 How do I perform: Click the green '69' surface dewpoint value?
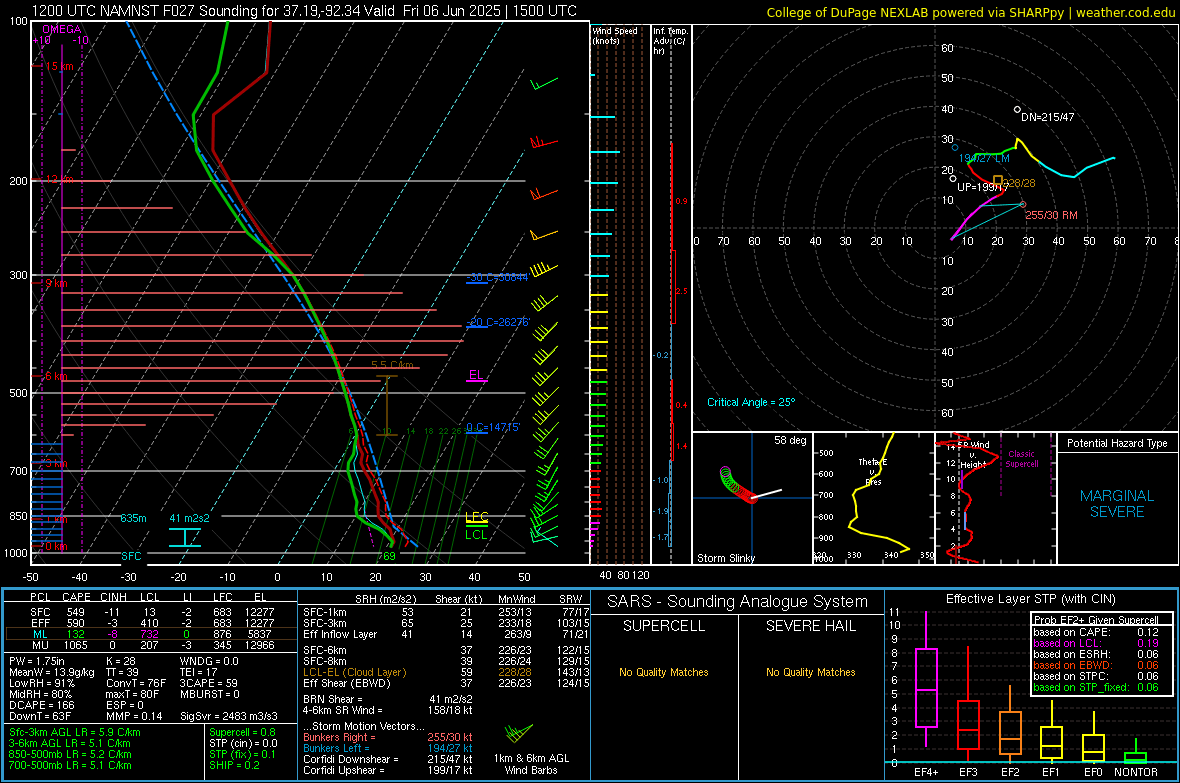coord(389,556)
